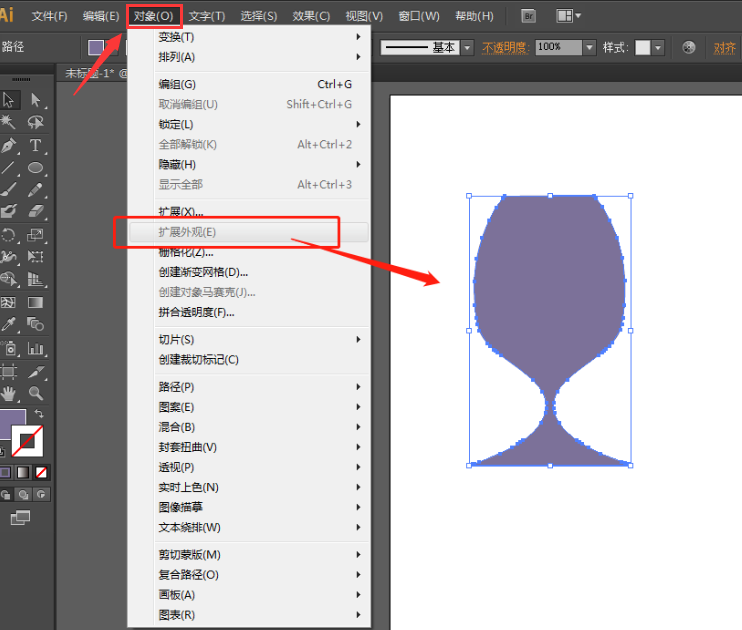Viewport: 742px width, 630px height.
Task: Select the Type tool
Action: pyautogui.click(x=36, y=146)
